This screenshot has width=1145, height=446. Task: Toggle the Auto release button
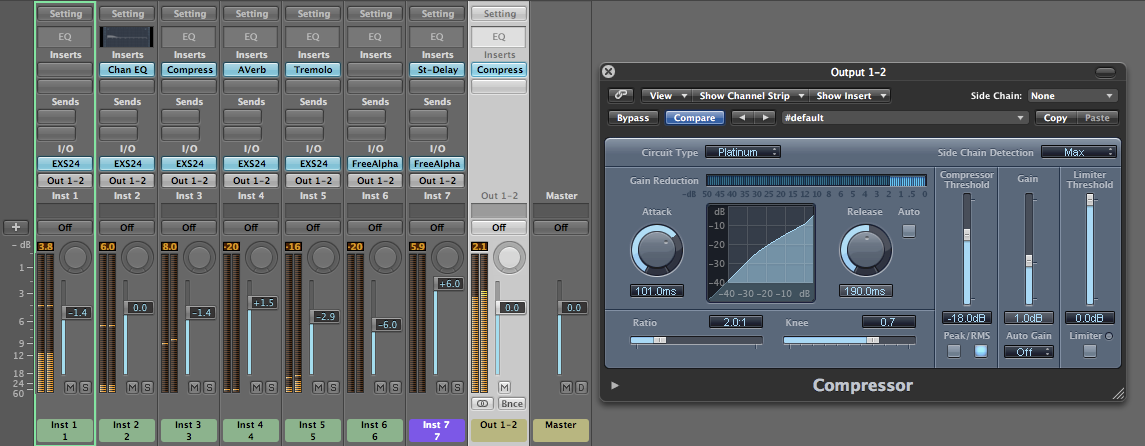pyautogui.click(x=908, y=231)
